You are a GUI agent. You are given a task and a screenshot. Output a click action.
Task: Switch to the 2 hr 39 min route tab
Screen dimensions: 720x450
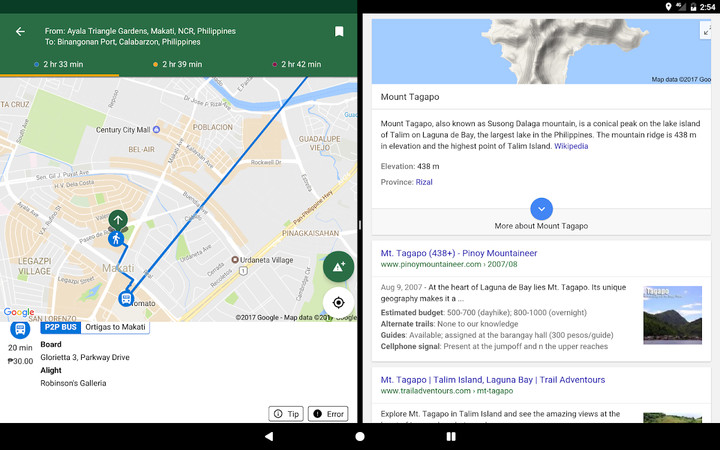tap(178, 64)
